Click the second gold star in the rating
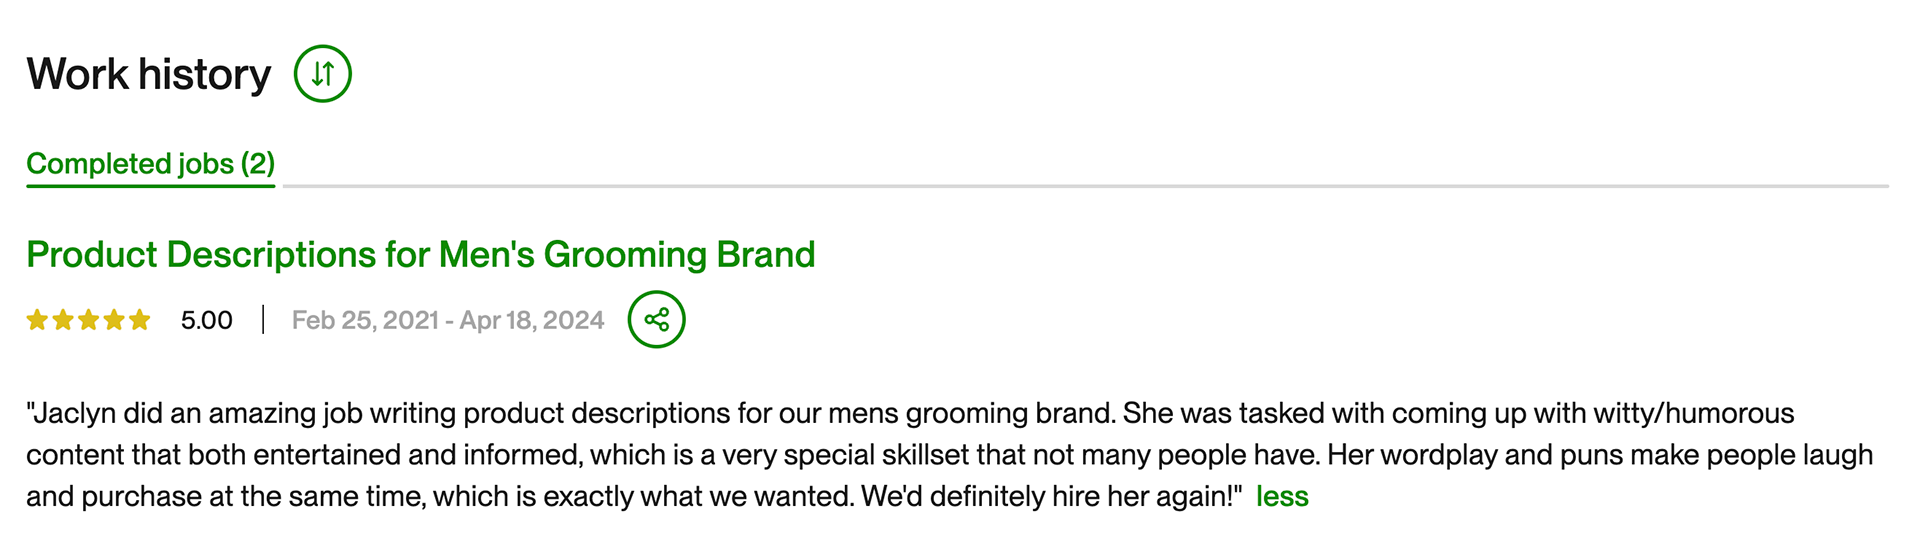The image size is (1920, 541). click(x=63, y=320)
